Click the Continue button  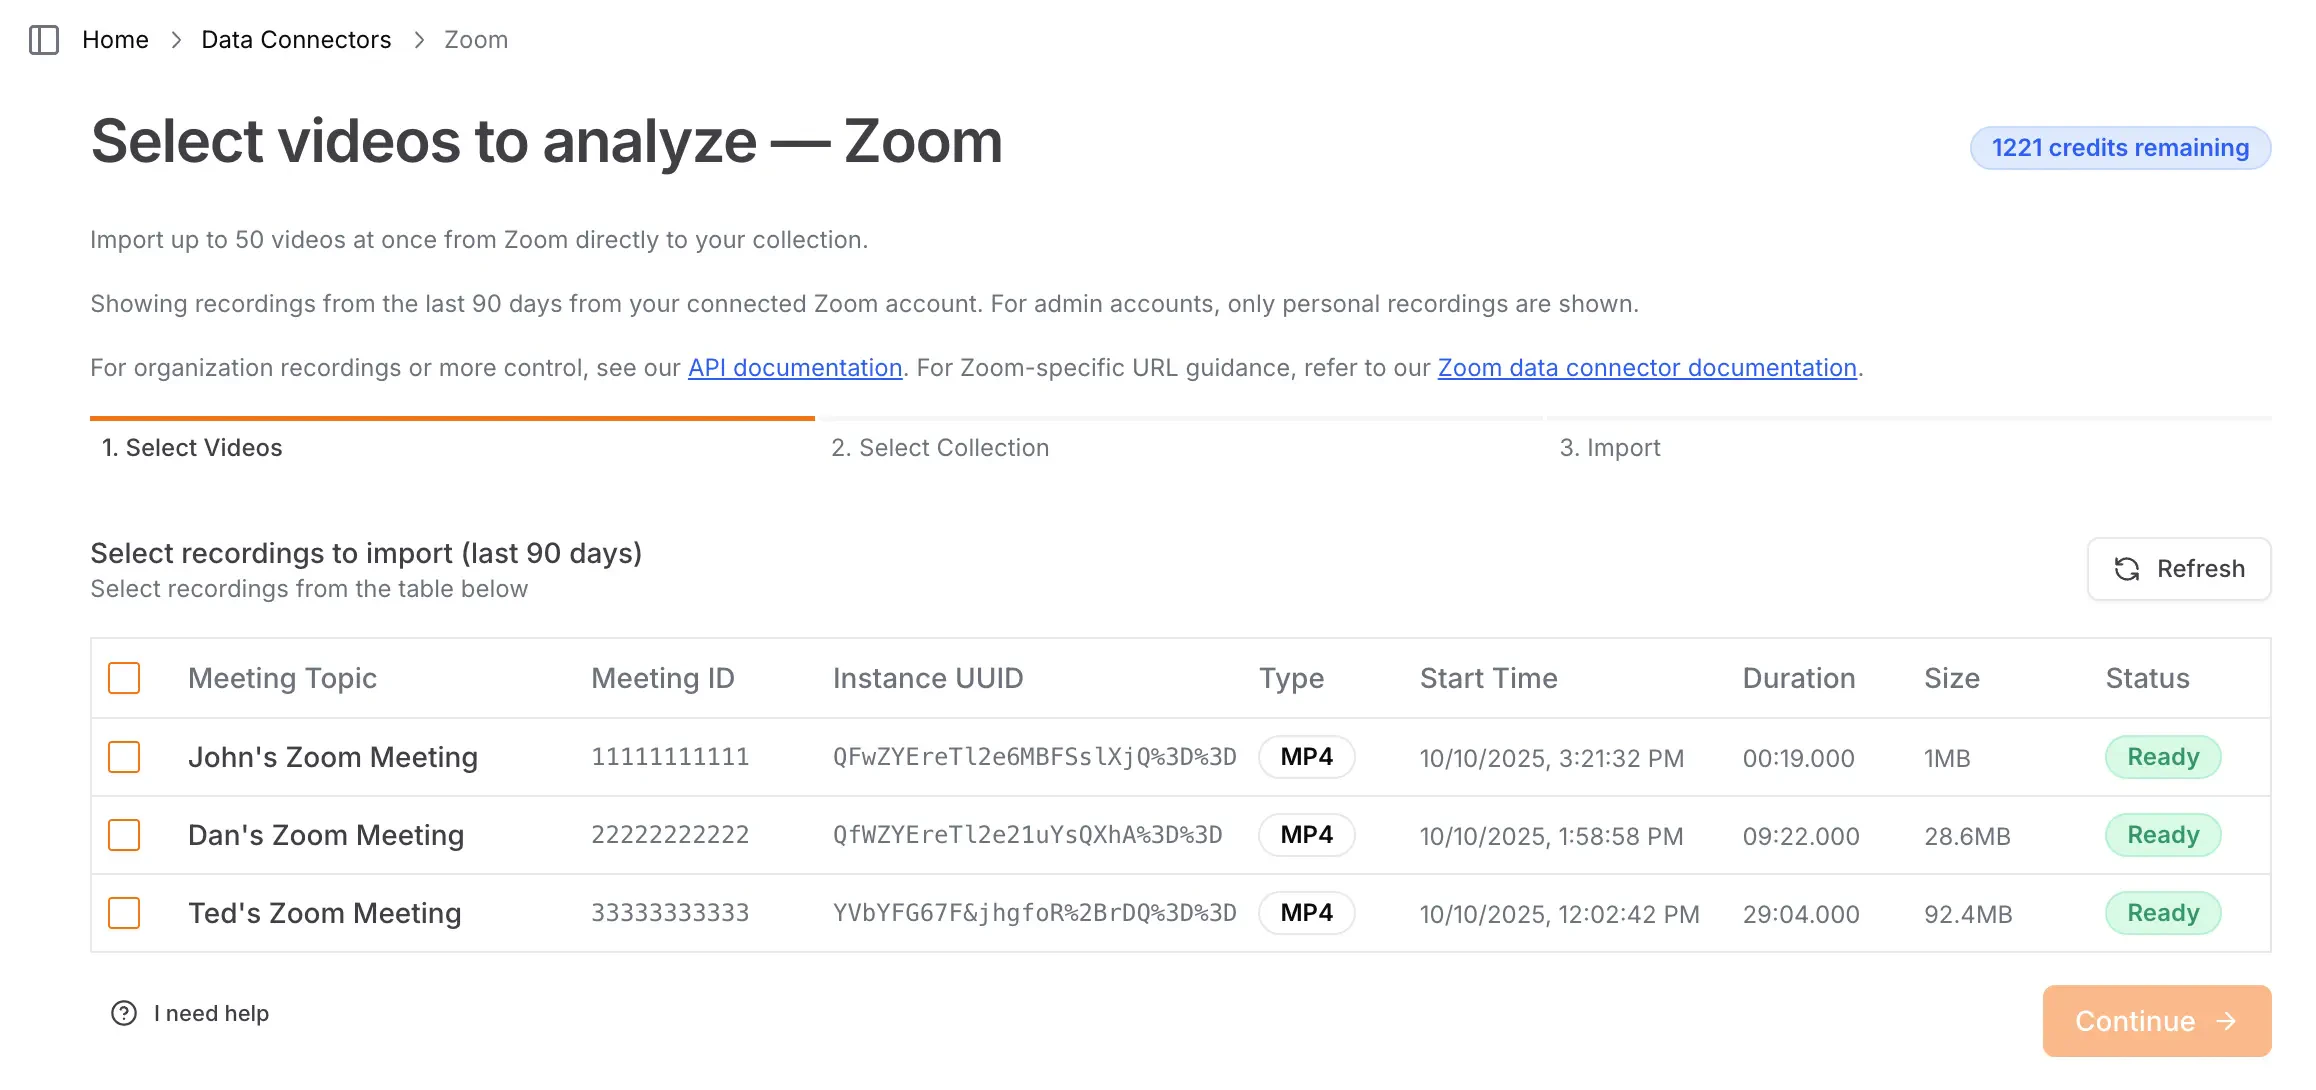click(2157, 1021)
